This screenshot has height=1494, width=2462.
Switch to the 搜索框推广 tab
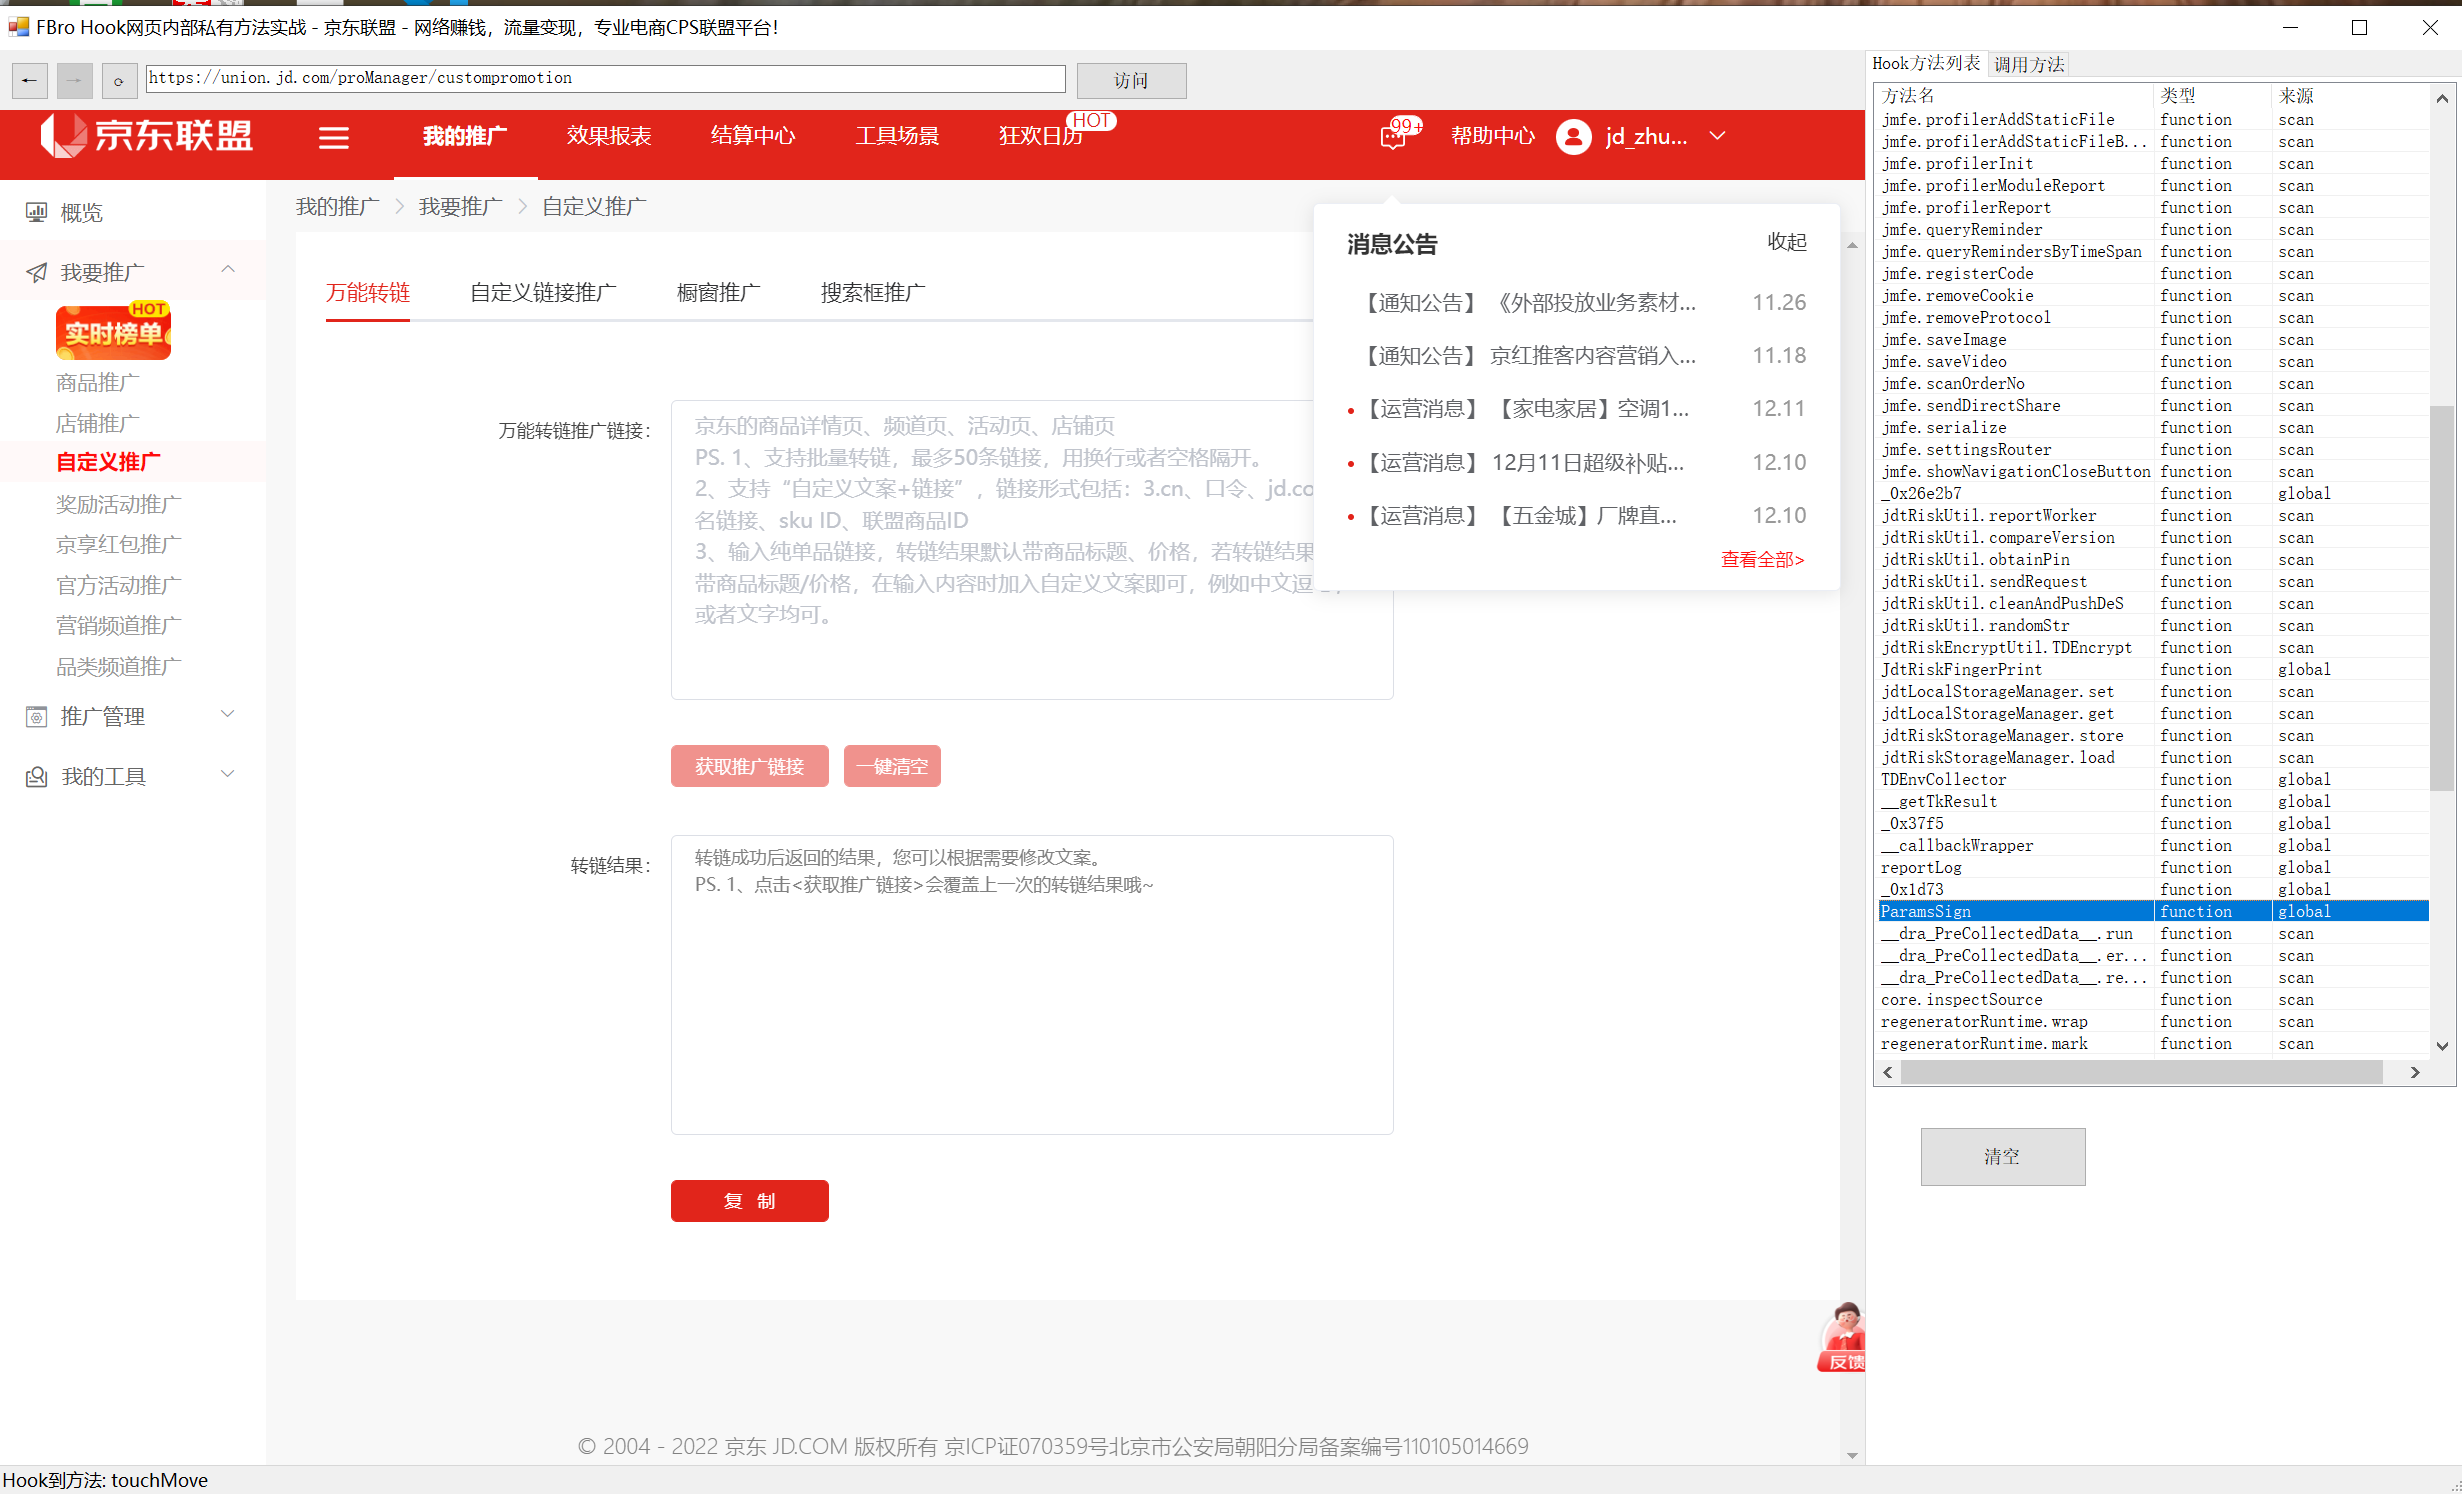[873, 293]
